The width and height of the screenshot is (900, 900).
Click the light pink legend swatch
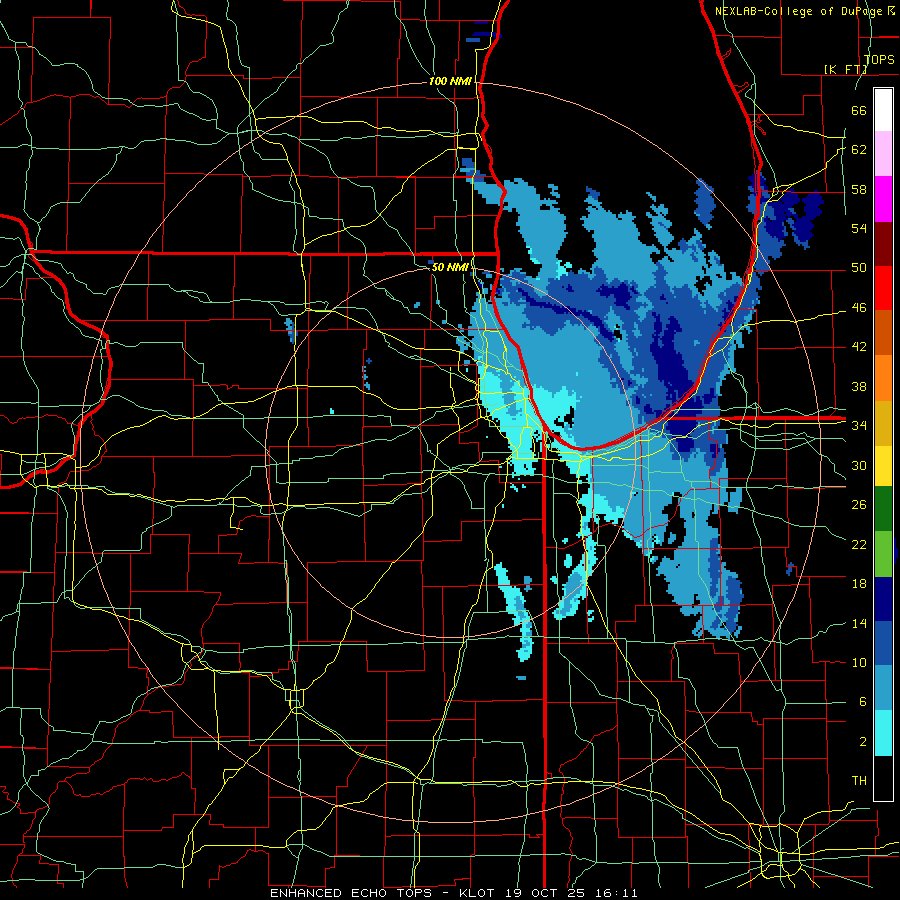coord(883,154)
